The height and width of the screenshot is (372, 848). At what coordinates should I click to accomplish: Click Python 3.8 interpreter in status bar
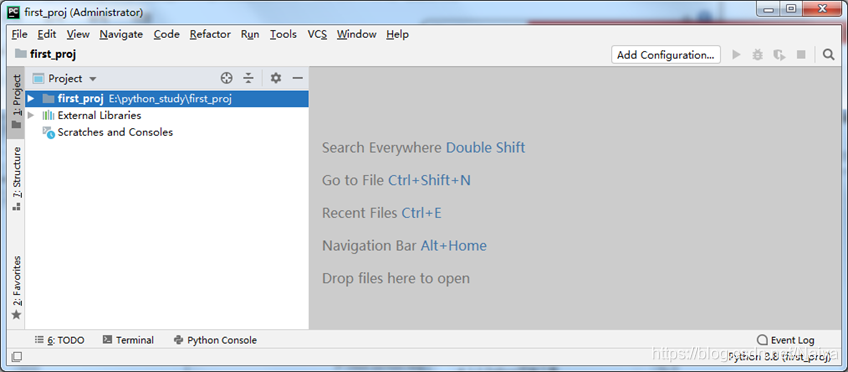click(779, 356)
